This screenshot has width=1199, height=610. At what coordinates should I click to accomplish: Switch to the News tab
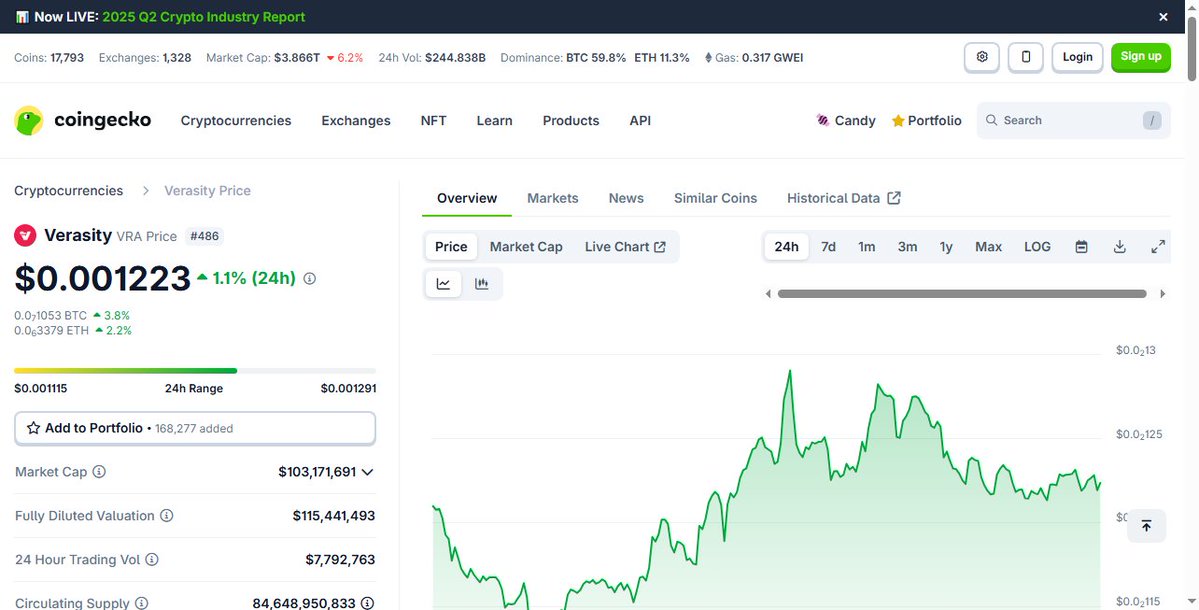626,198
